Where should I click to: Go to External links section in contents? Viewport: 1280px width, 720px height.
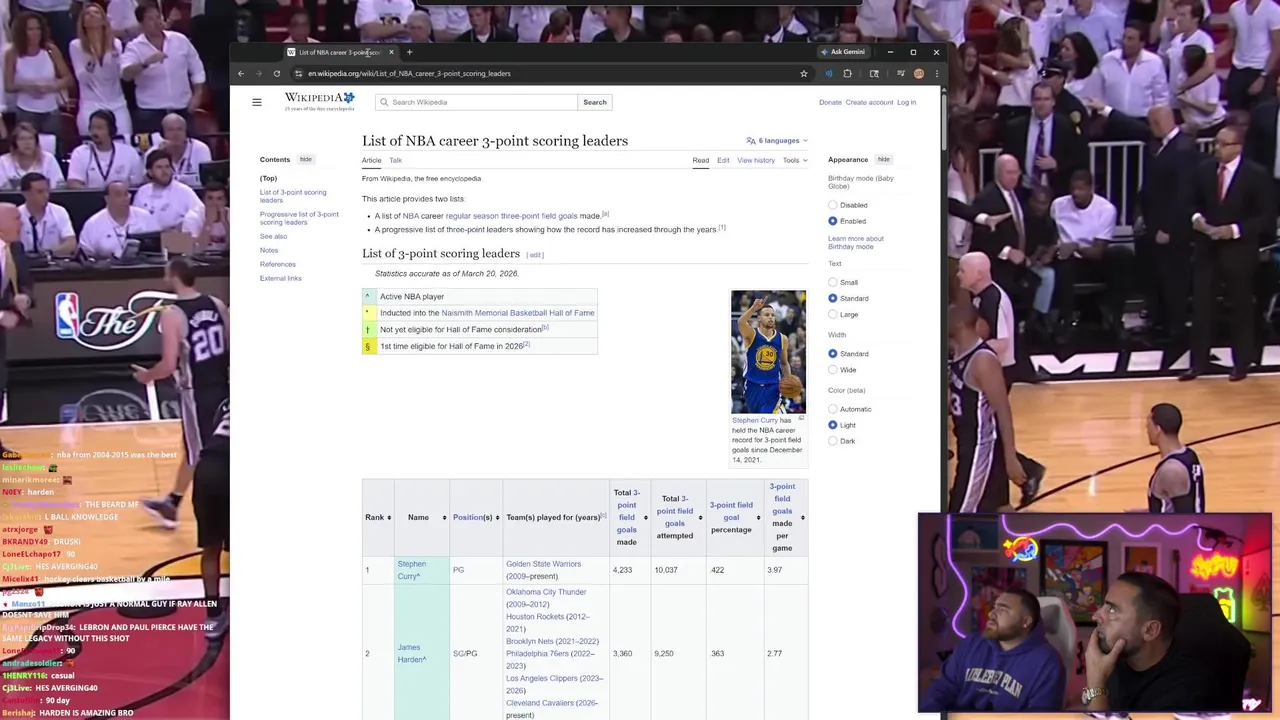click(x=280, y=278)
